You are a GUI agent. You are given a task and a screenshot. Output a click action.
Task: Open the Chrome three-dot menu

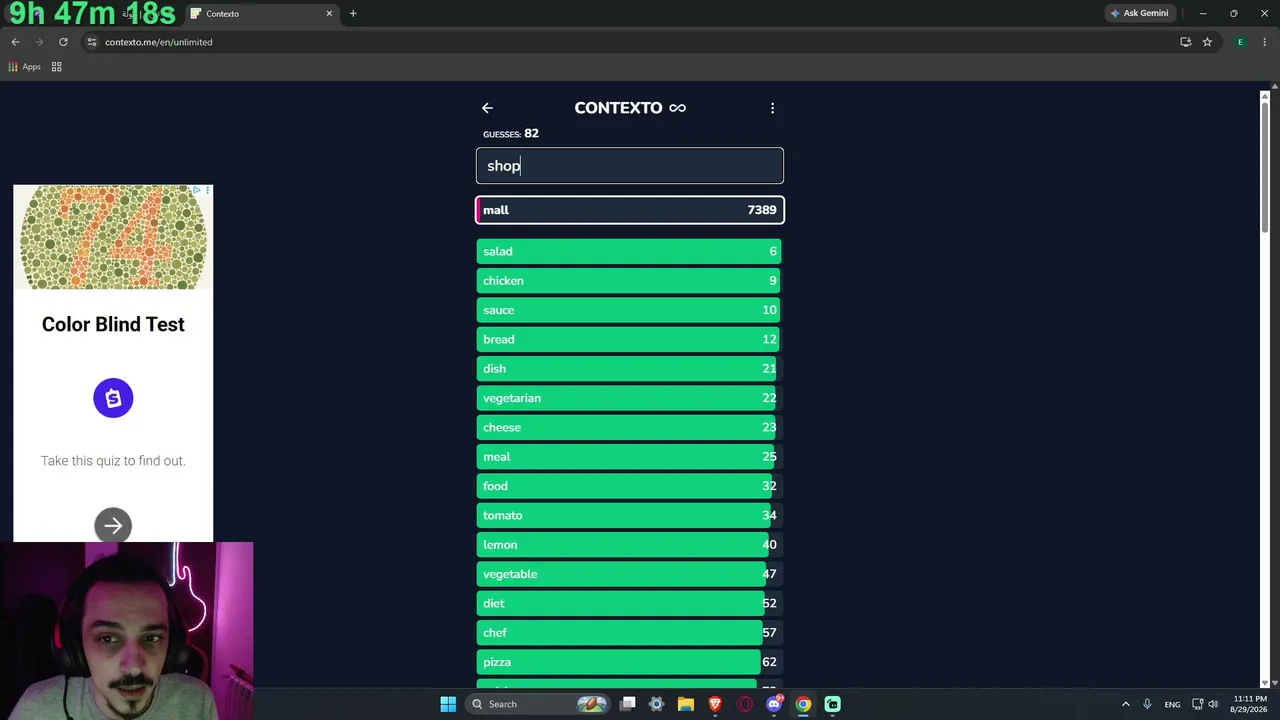(1265, 42)
